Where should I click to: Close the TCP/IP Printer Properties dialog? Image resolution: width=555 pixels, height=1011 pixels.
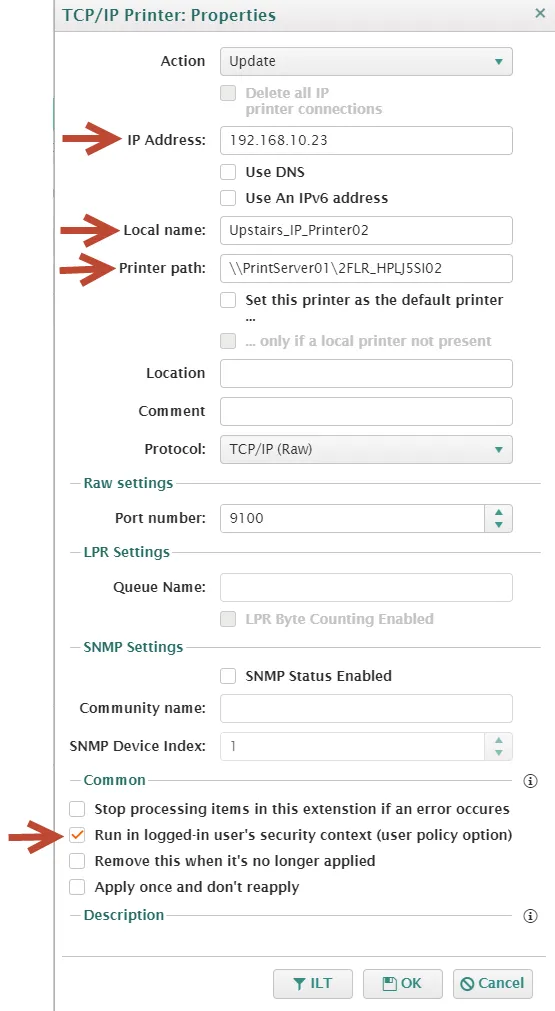pos(540,13)
